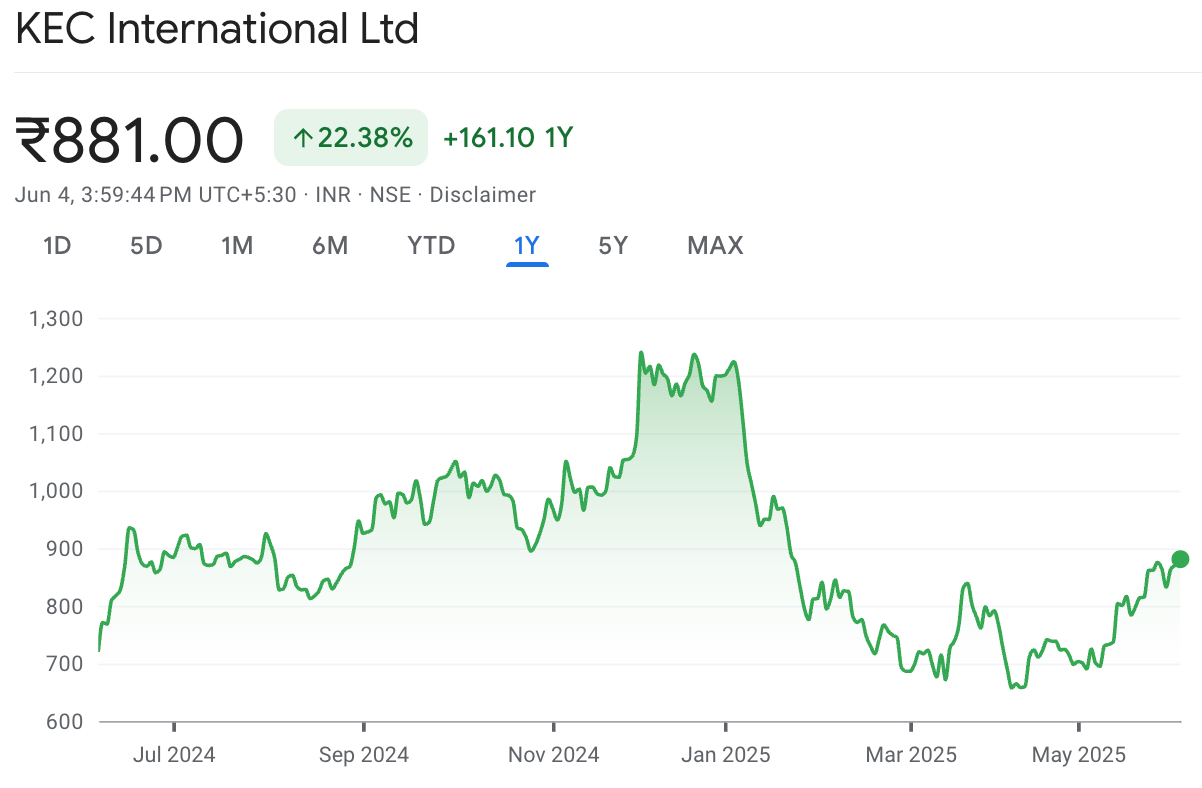Viewport: 1202px width, 788px height.
Task: Switch to the 6M range tab
Action: click(x=330, y=246)
